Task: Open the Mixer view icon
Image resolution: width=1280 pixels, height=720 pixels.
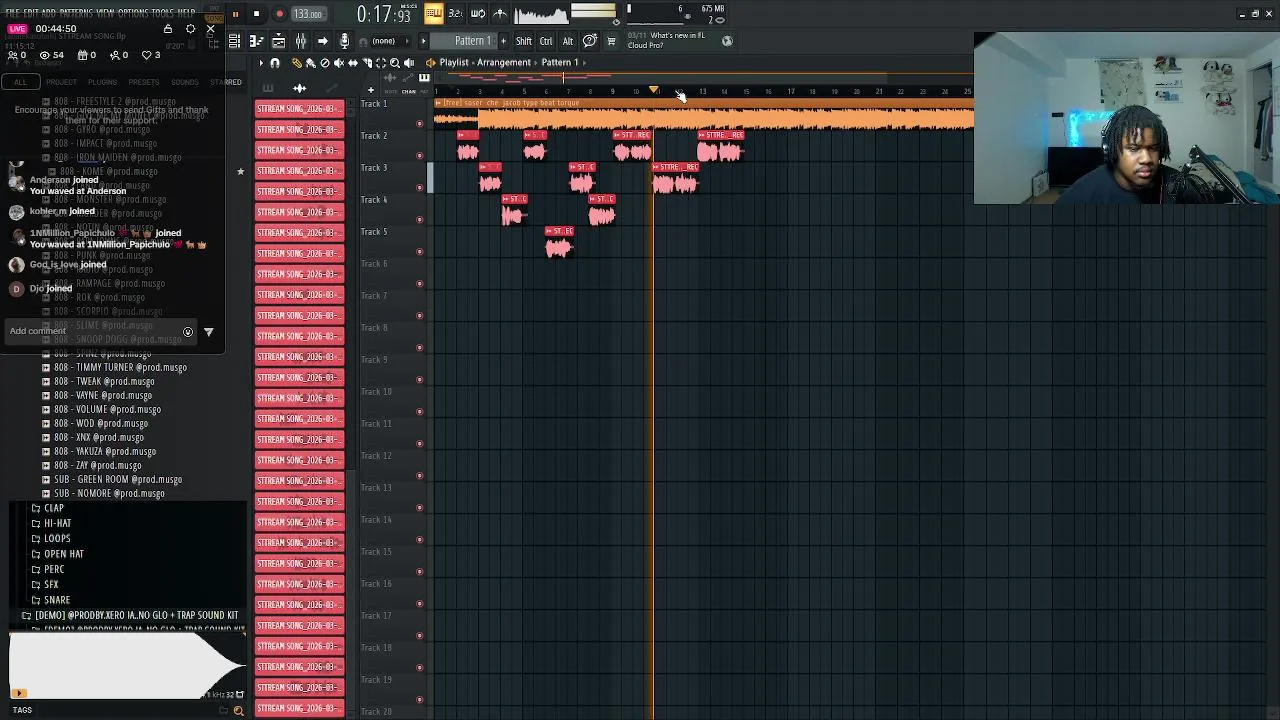Action: pos(301,41)
